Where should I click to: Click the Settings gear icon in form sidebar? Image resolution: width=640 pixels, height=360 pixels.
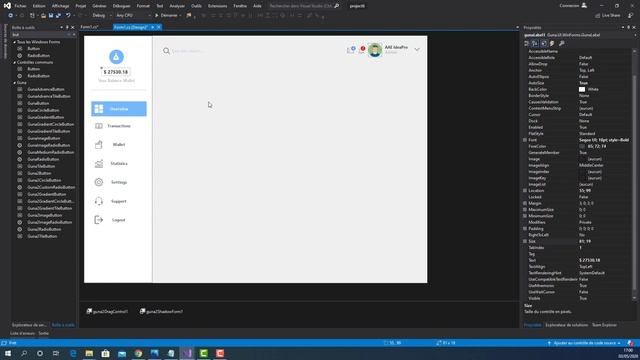point(99,182)
